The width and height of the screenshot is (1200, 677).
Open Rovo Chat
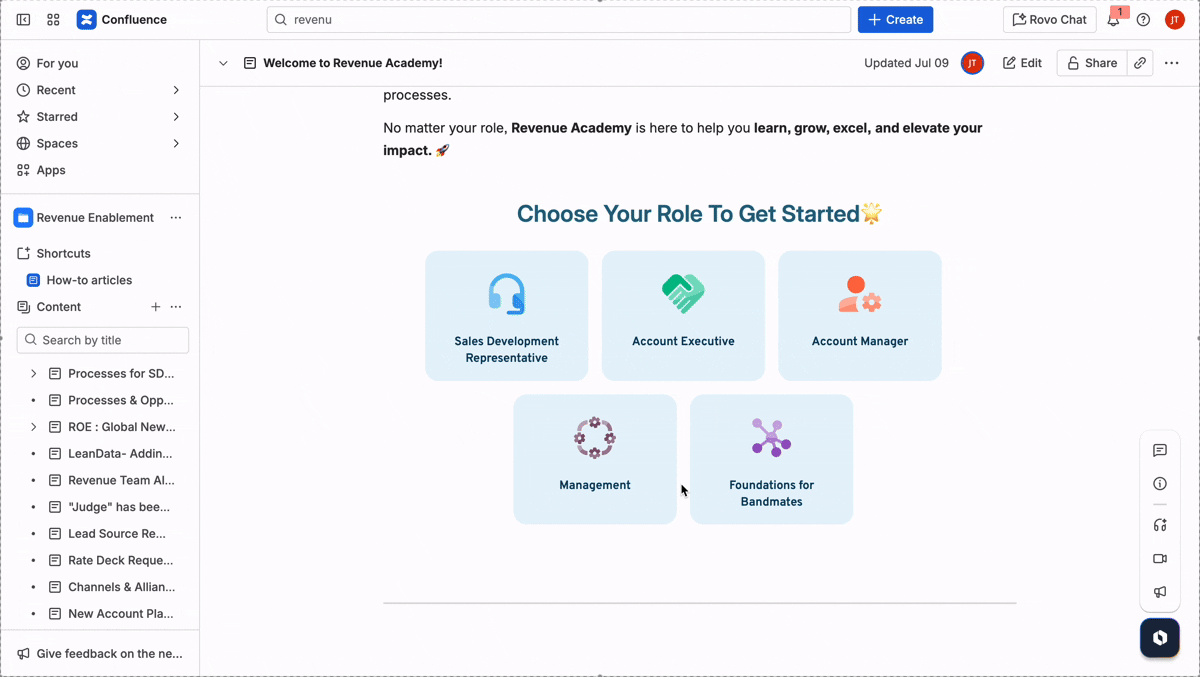(x=1049, y=20)
